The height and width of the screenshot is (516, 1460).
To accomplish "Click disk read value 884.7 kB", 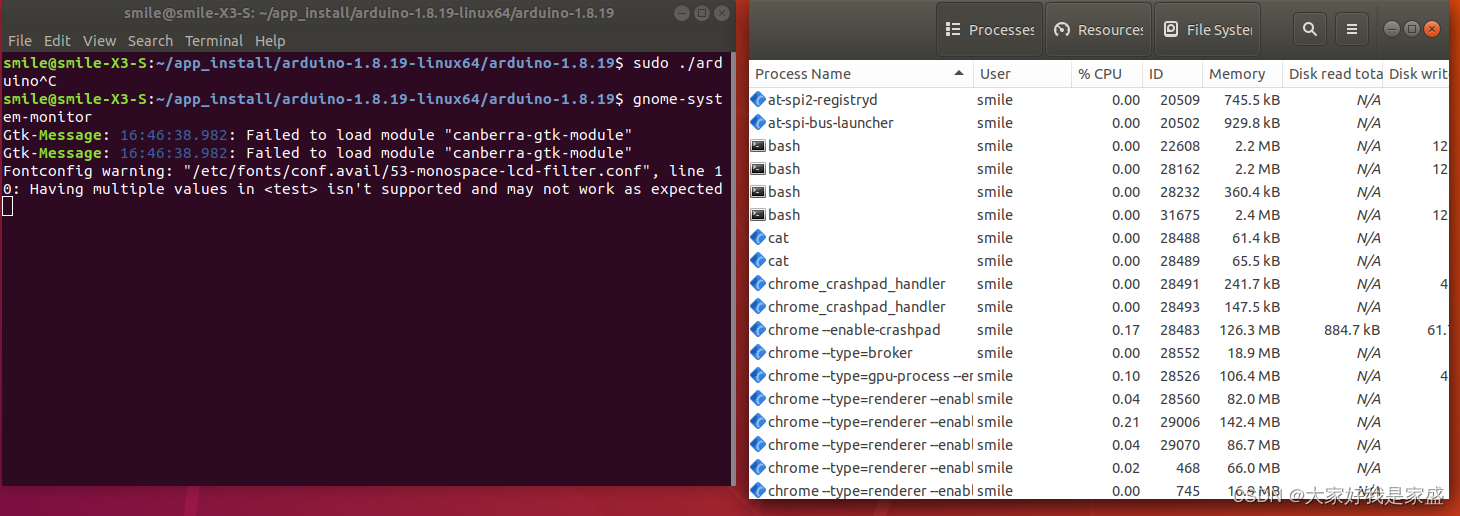I will pyautogui.click(x=1352, y=330).
